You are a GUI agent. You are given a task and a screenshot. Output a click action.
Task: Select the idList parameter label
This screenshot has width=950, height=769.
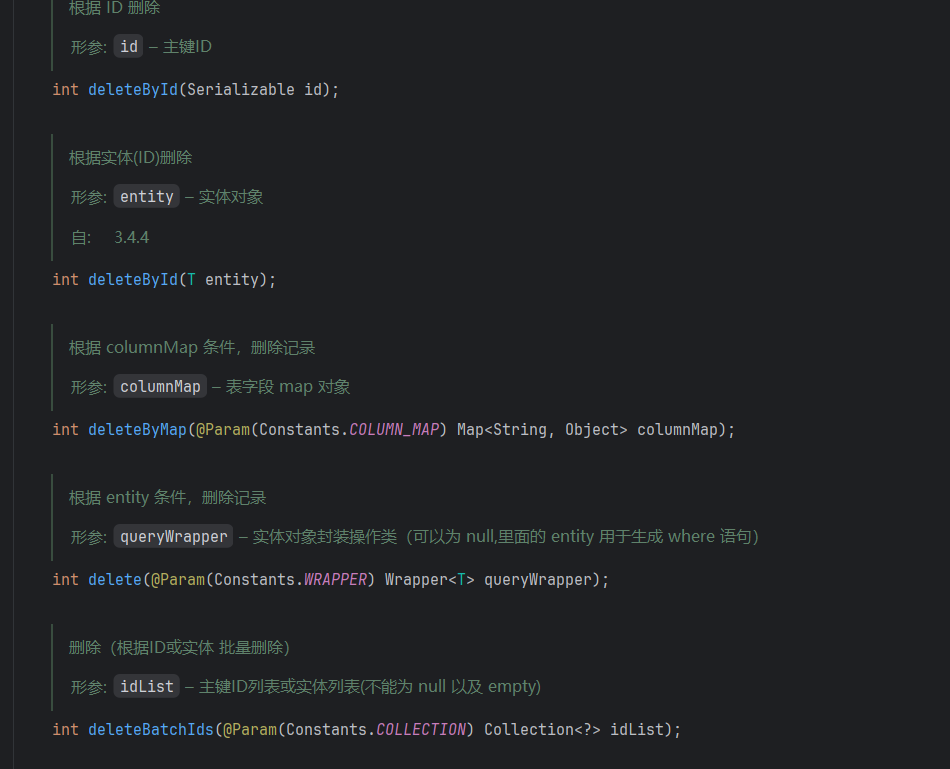(x=146, y=686)
